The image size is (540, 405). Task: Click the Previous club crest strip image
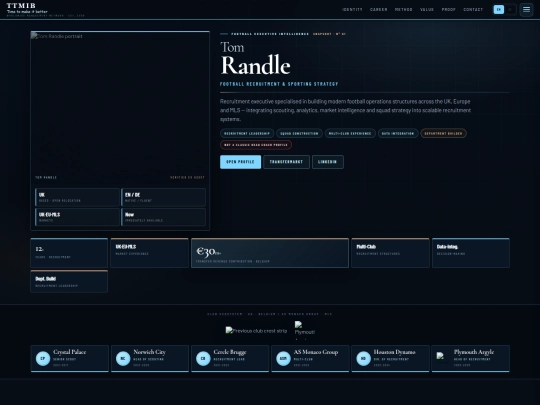click(256, 331)
